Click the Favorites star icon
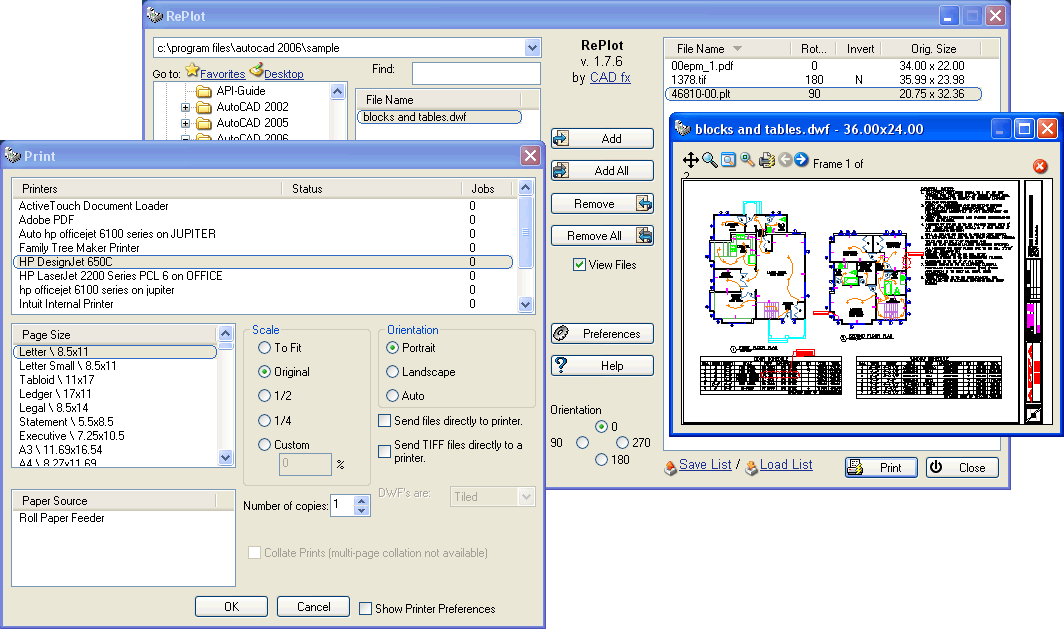Image resolution: width=1064 pixels, height=629 pixels. 192,70
